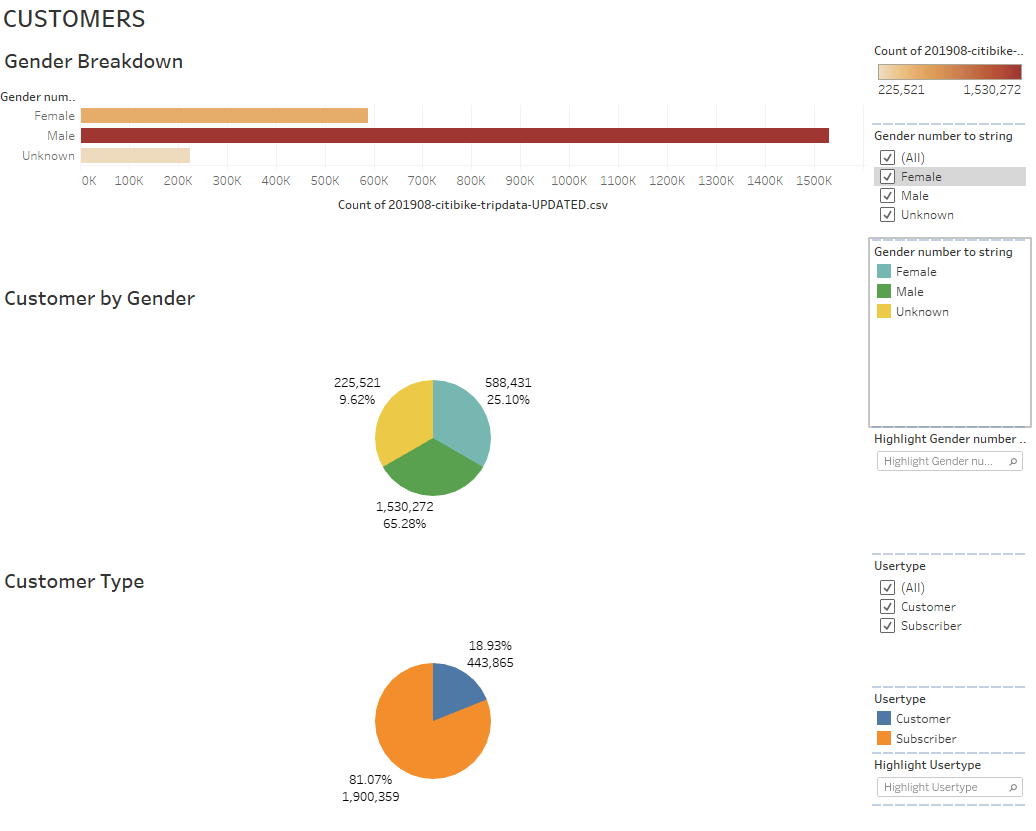Click the search icon in Highlight Gender field
Screen dimensions: 1036x831
coord(1015,461)
